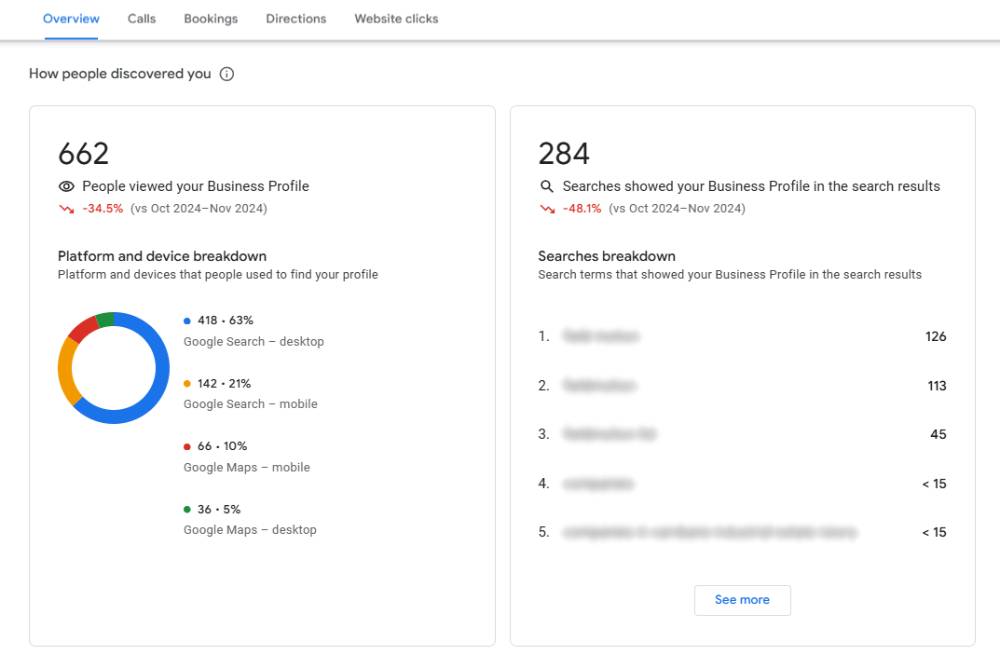Click the blue legend dot for 418 · 63%
The image size is (1000, 655).
187,321
